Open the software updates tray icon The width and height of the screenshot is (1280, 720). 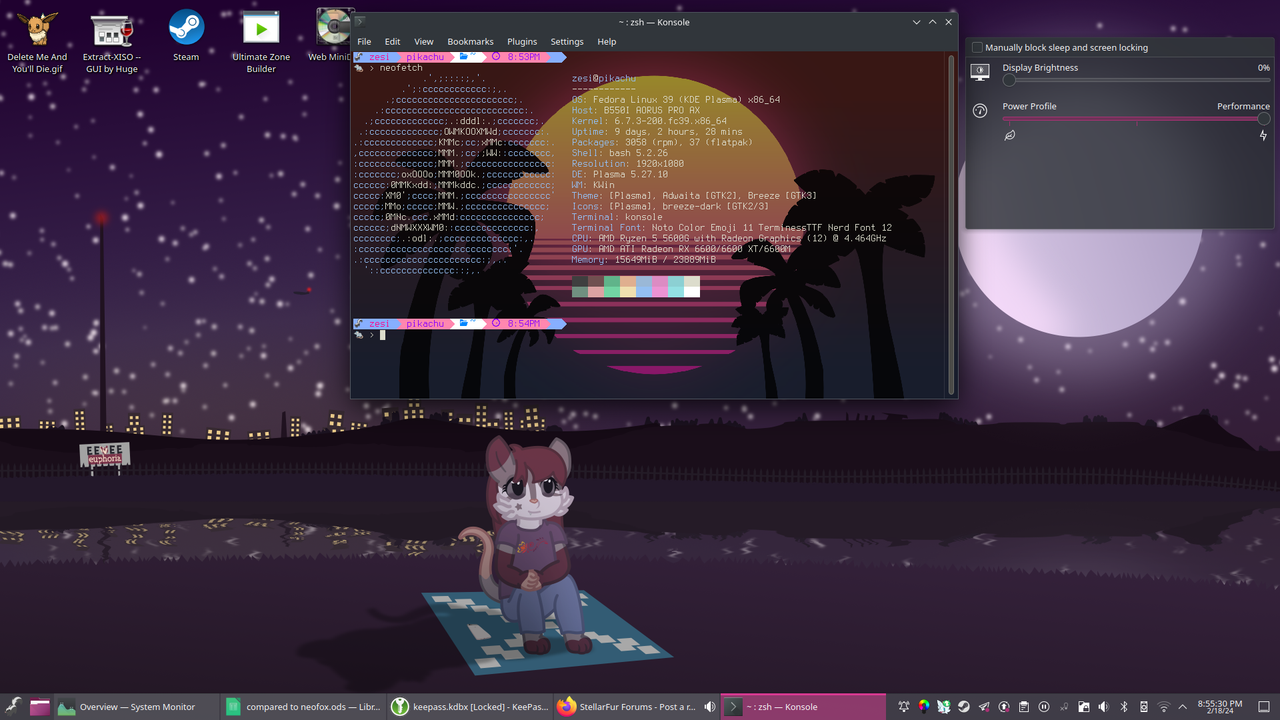point(1003,707)
